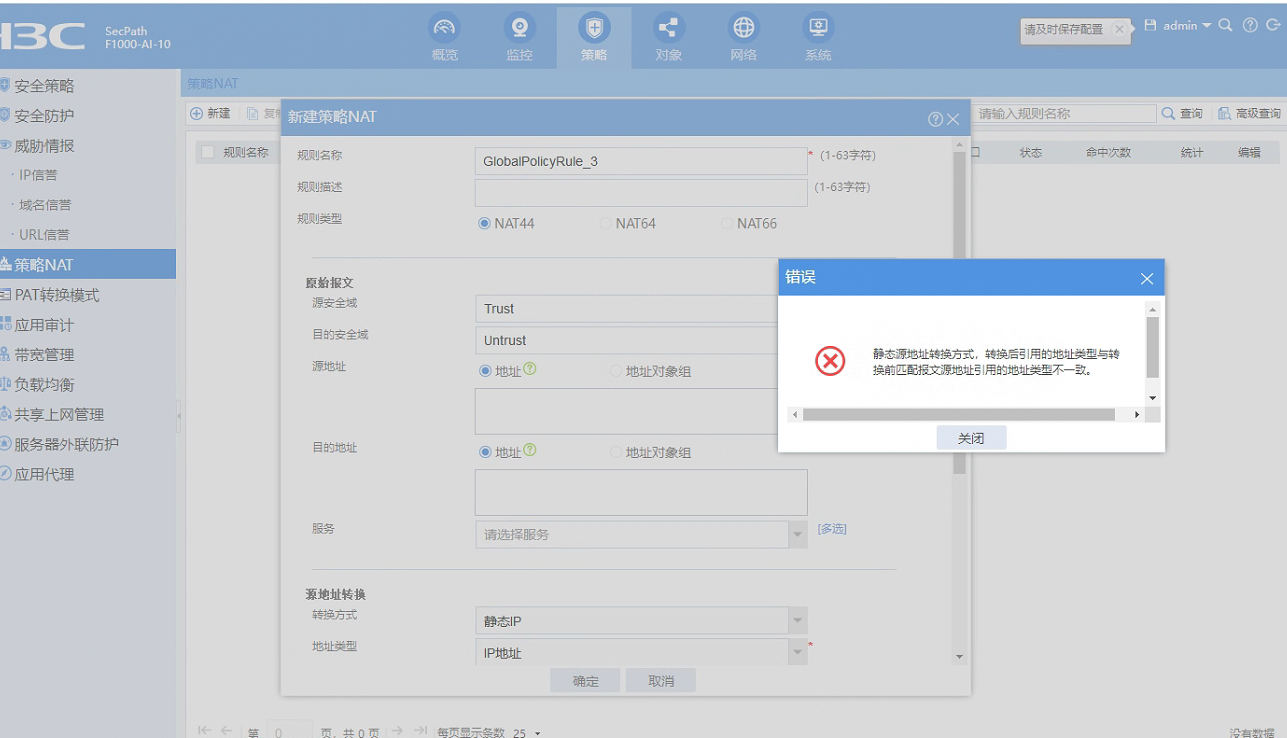
Task: Click the 规则名称 field containing GlobalPolicyRule_3
Action: click(x=641, y=161)
